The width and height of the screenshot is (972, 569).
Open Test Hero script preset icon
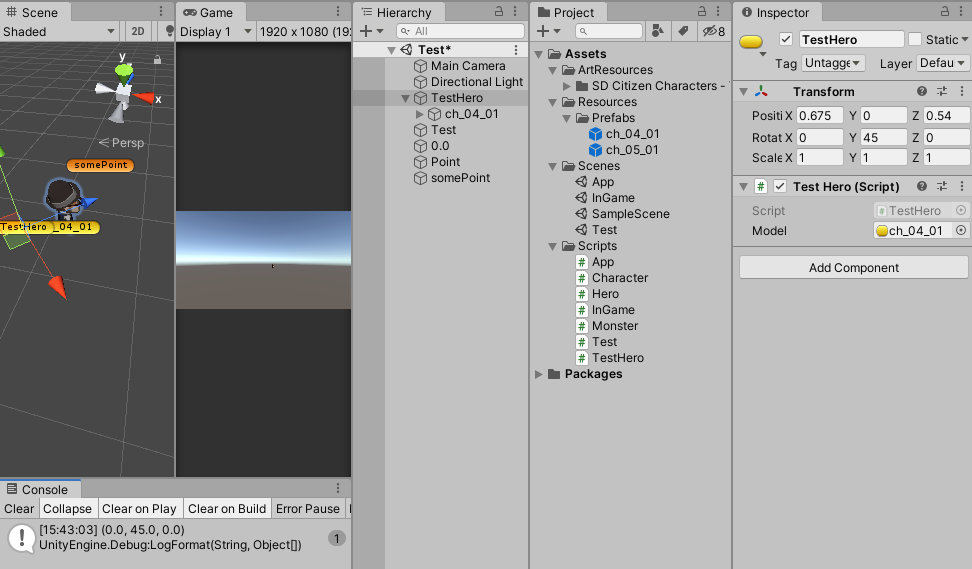tap(942, 186)
